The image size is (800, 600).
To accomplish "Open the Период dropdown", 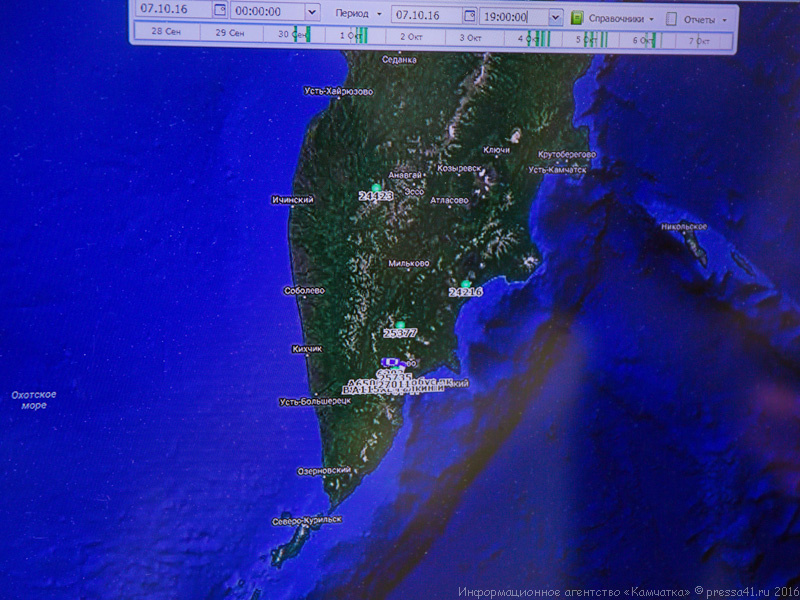I will point(360,15).
